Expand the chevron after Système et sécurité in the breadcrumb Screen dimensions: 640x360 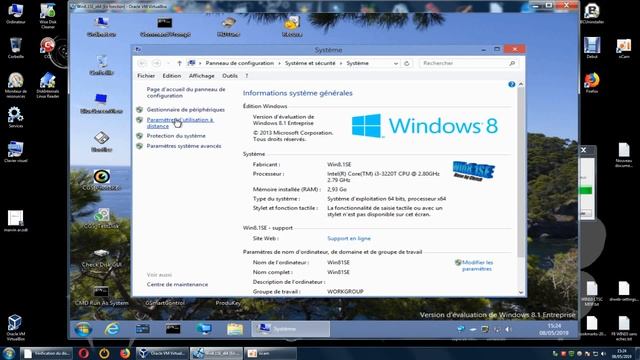[341, 63]
